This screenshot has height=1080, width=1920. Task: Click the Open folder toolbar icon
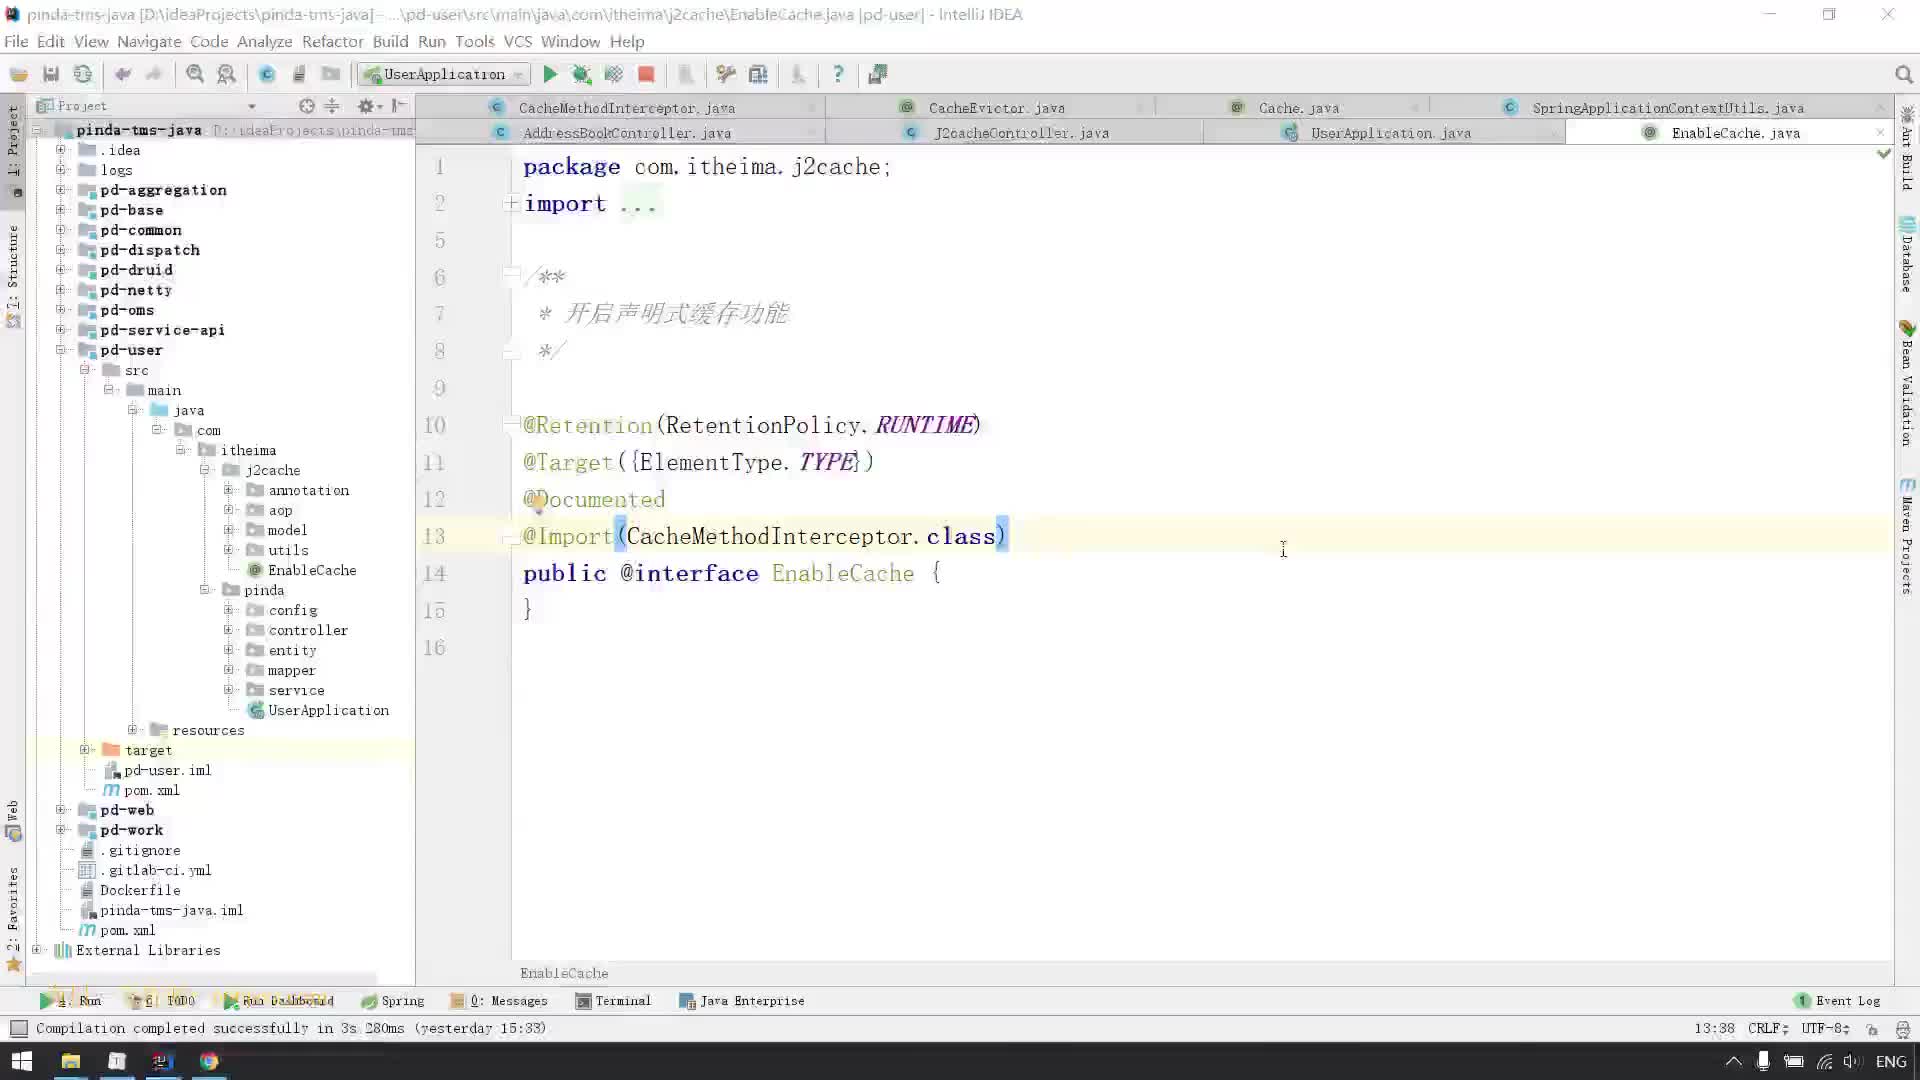pos(19,74)
